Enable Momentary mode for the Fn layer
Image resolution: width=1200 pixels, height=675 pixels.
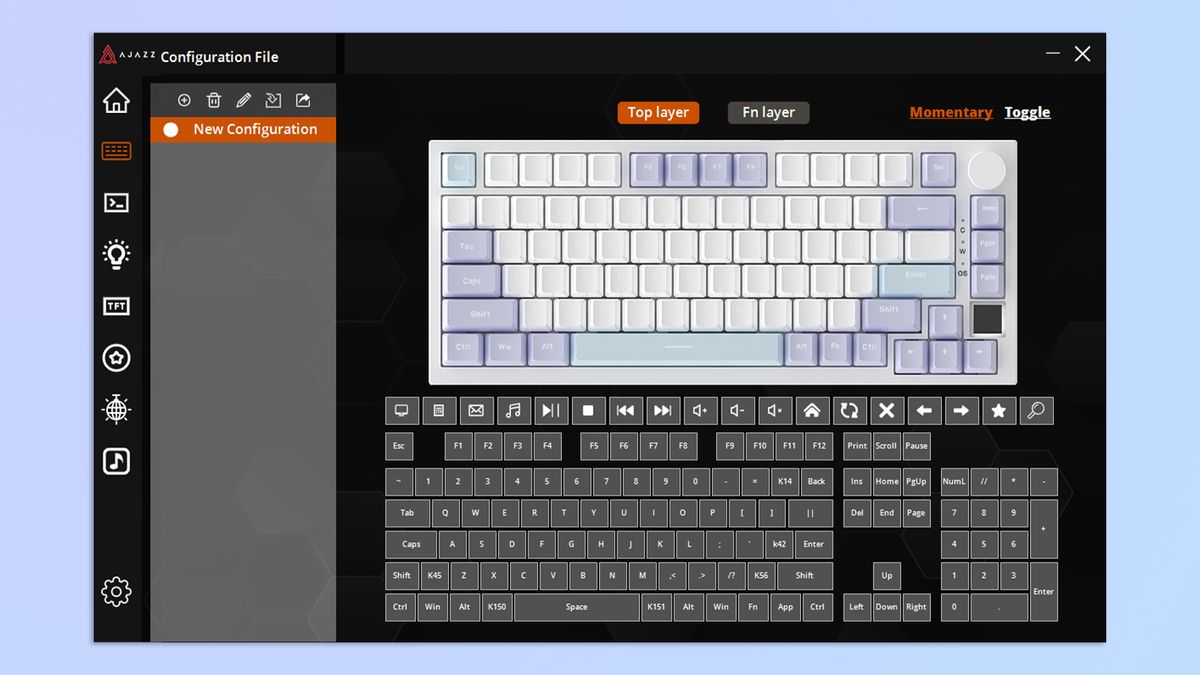[x=950, y=112]
